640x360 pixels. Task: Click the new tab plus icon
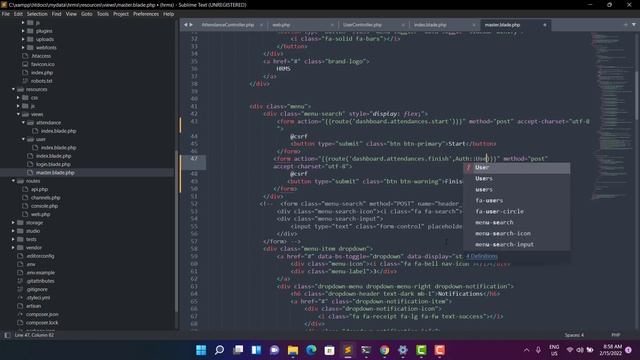pos(625,25)
